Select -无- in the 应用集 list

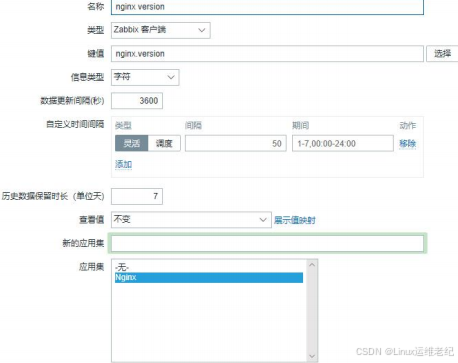coord(209,267)
